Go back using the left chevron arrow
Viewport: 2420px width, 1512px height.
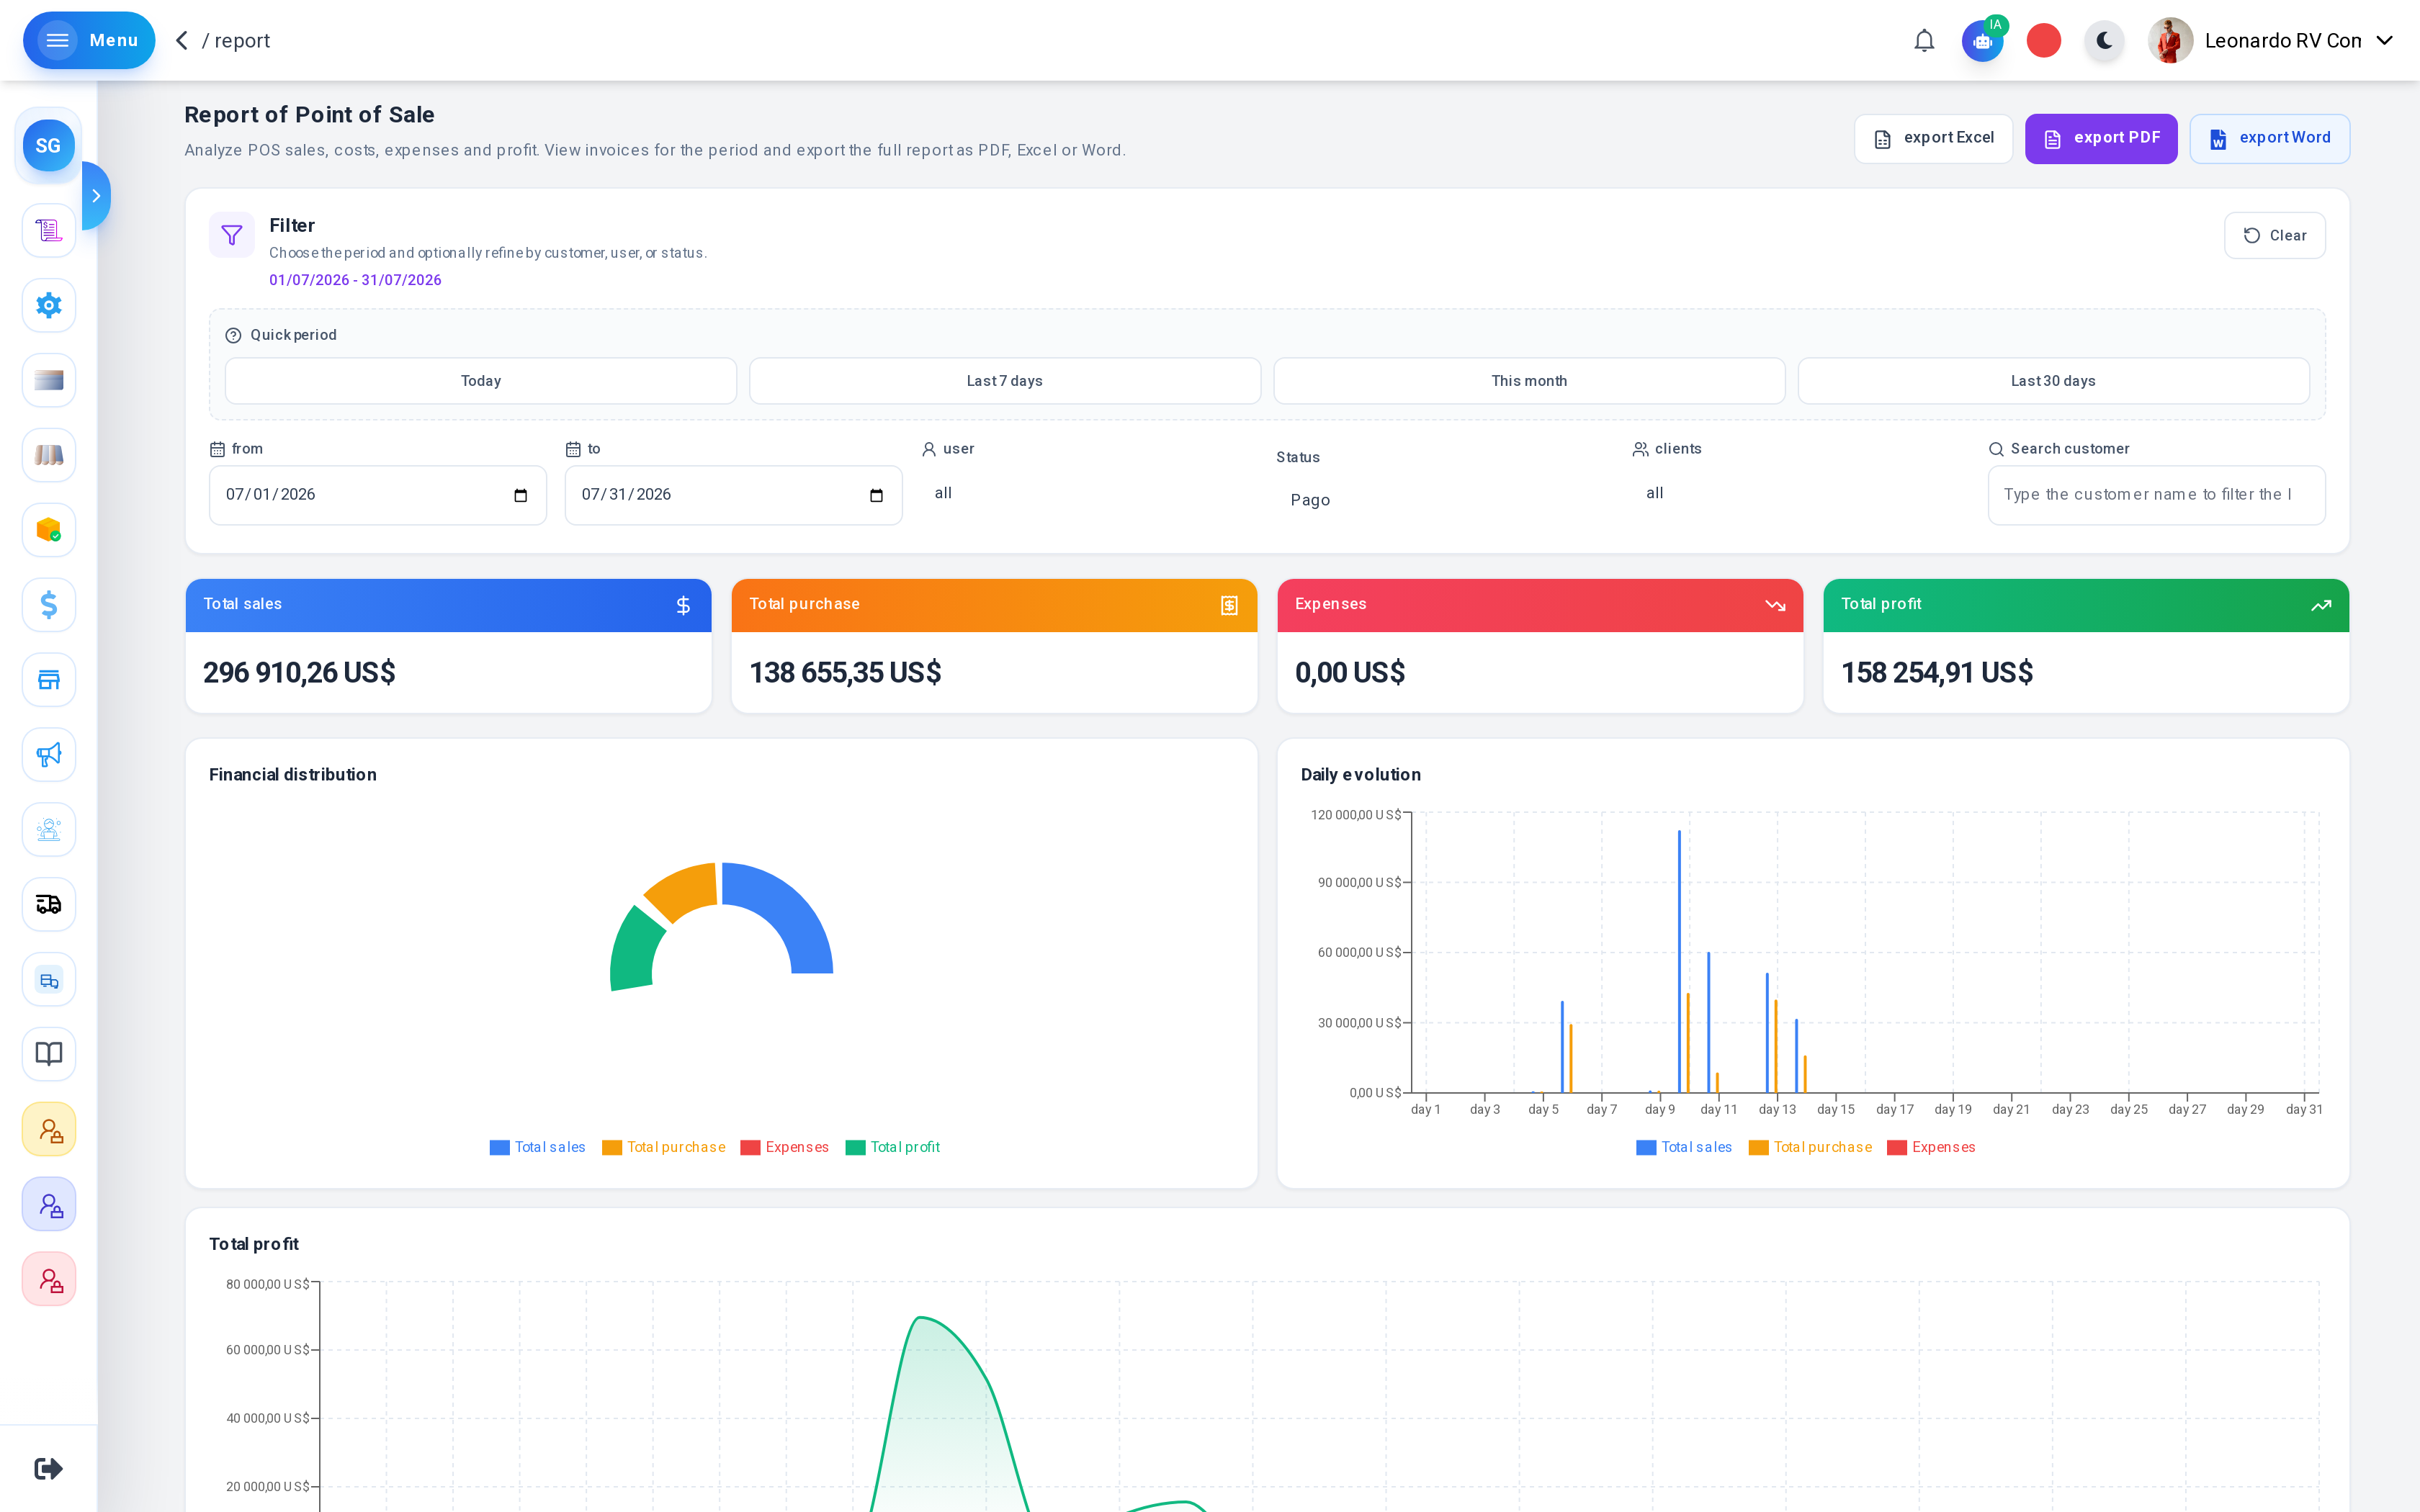(182, 40)
